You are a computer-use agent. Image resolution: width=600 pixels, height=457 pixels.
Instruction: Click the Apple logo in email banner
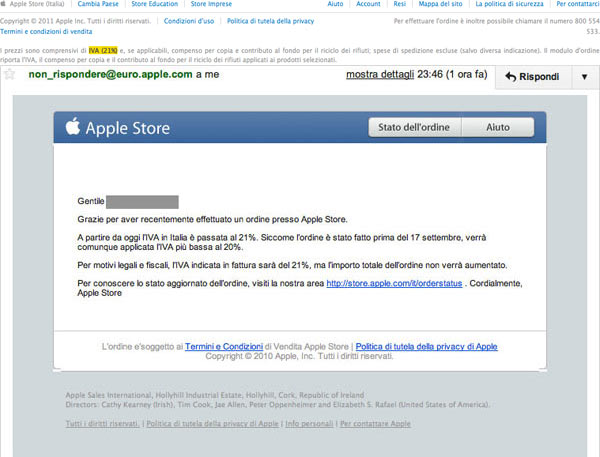click(72, 128)
